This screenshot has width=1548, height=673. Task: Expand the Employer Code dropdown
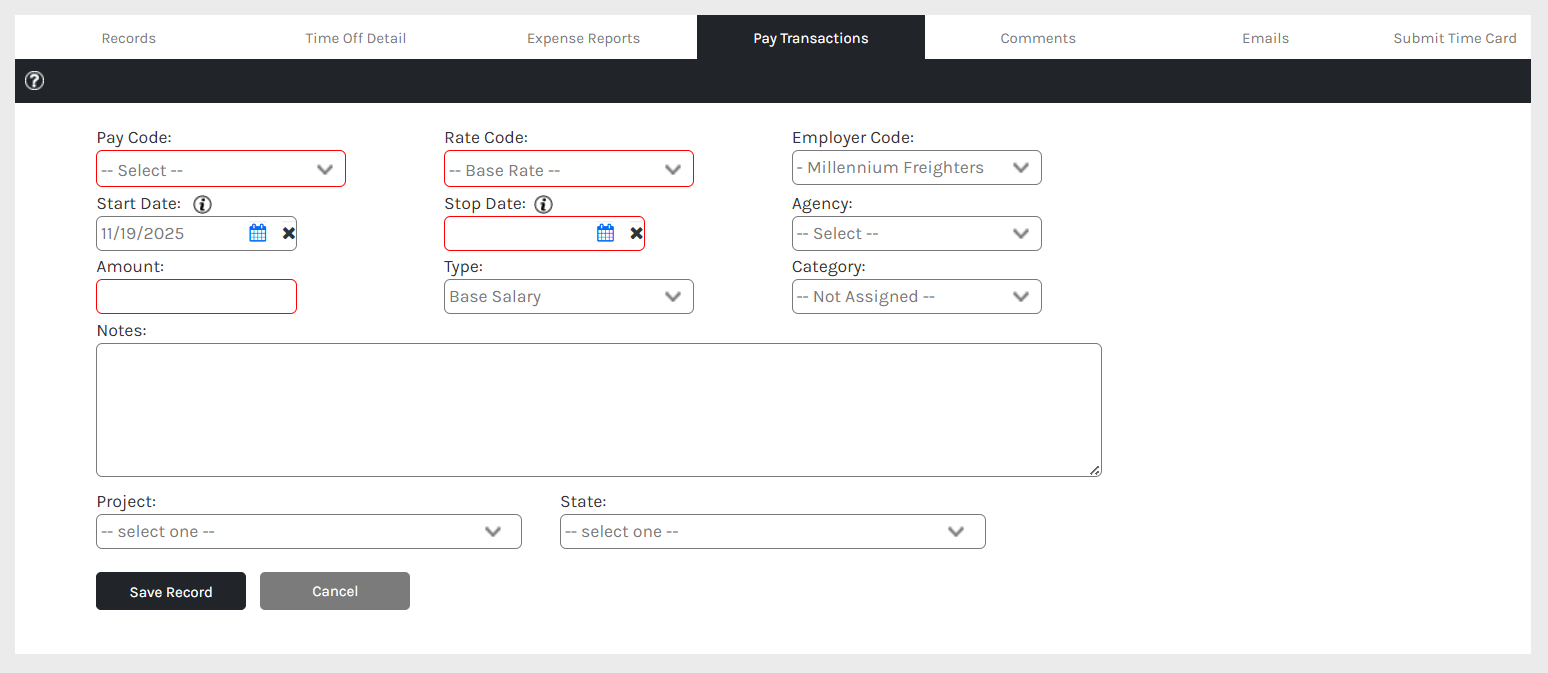coord(917,168)
